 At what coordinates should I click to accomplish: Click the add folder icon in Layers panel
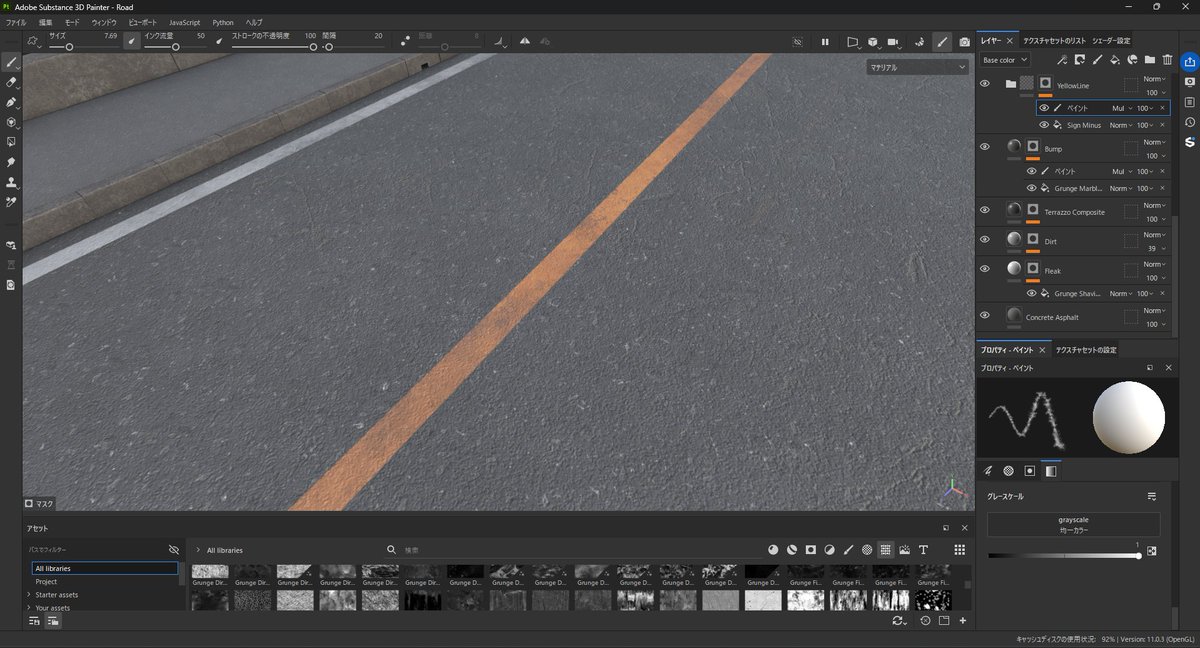(x=1148, y=59)
